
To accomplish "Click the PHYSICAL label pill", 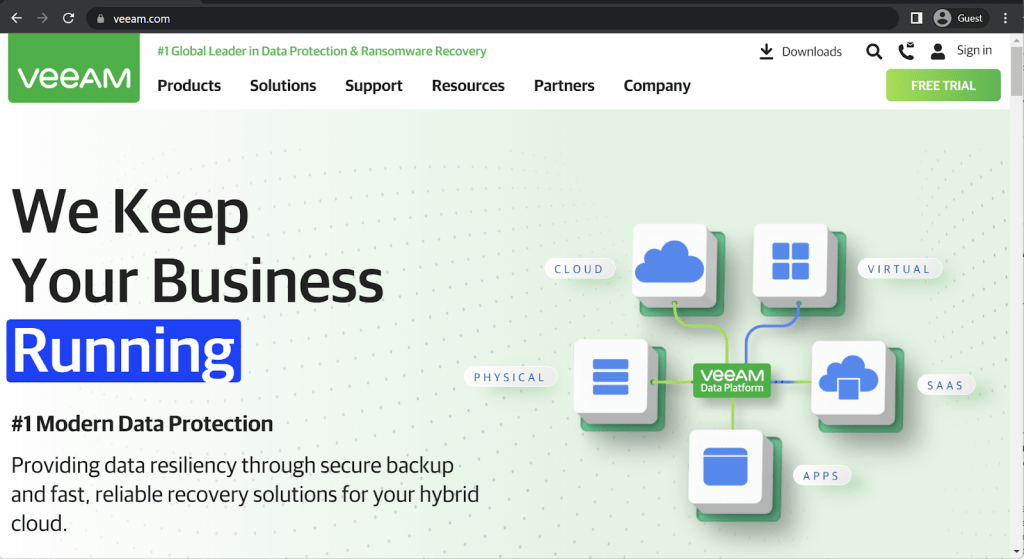I will pyautogui.click(x=509, y=377).
